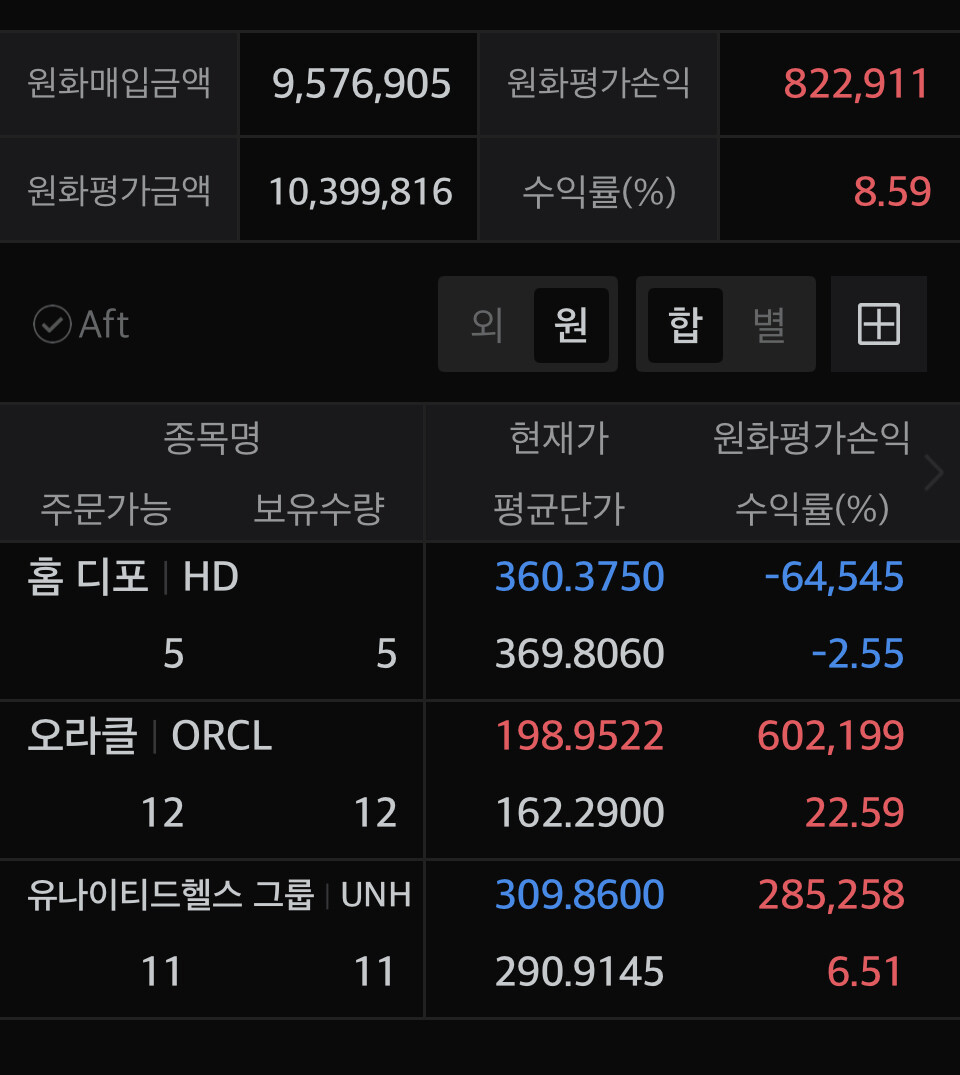960x1075 pixels.
Task: Click the summary 수익률(%) label
Action: point(599,191)
